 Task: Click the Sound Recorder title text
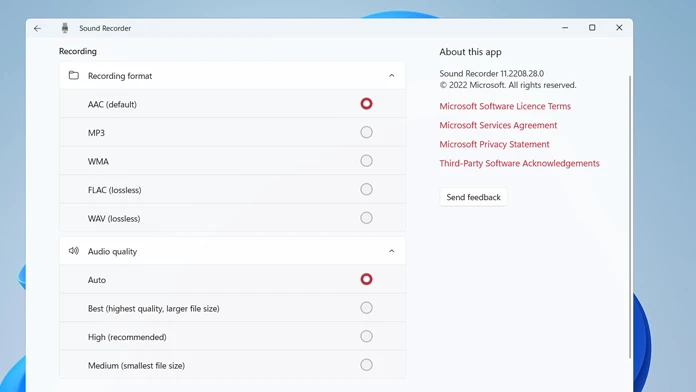click(105, 28)
